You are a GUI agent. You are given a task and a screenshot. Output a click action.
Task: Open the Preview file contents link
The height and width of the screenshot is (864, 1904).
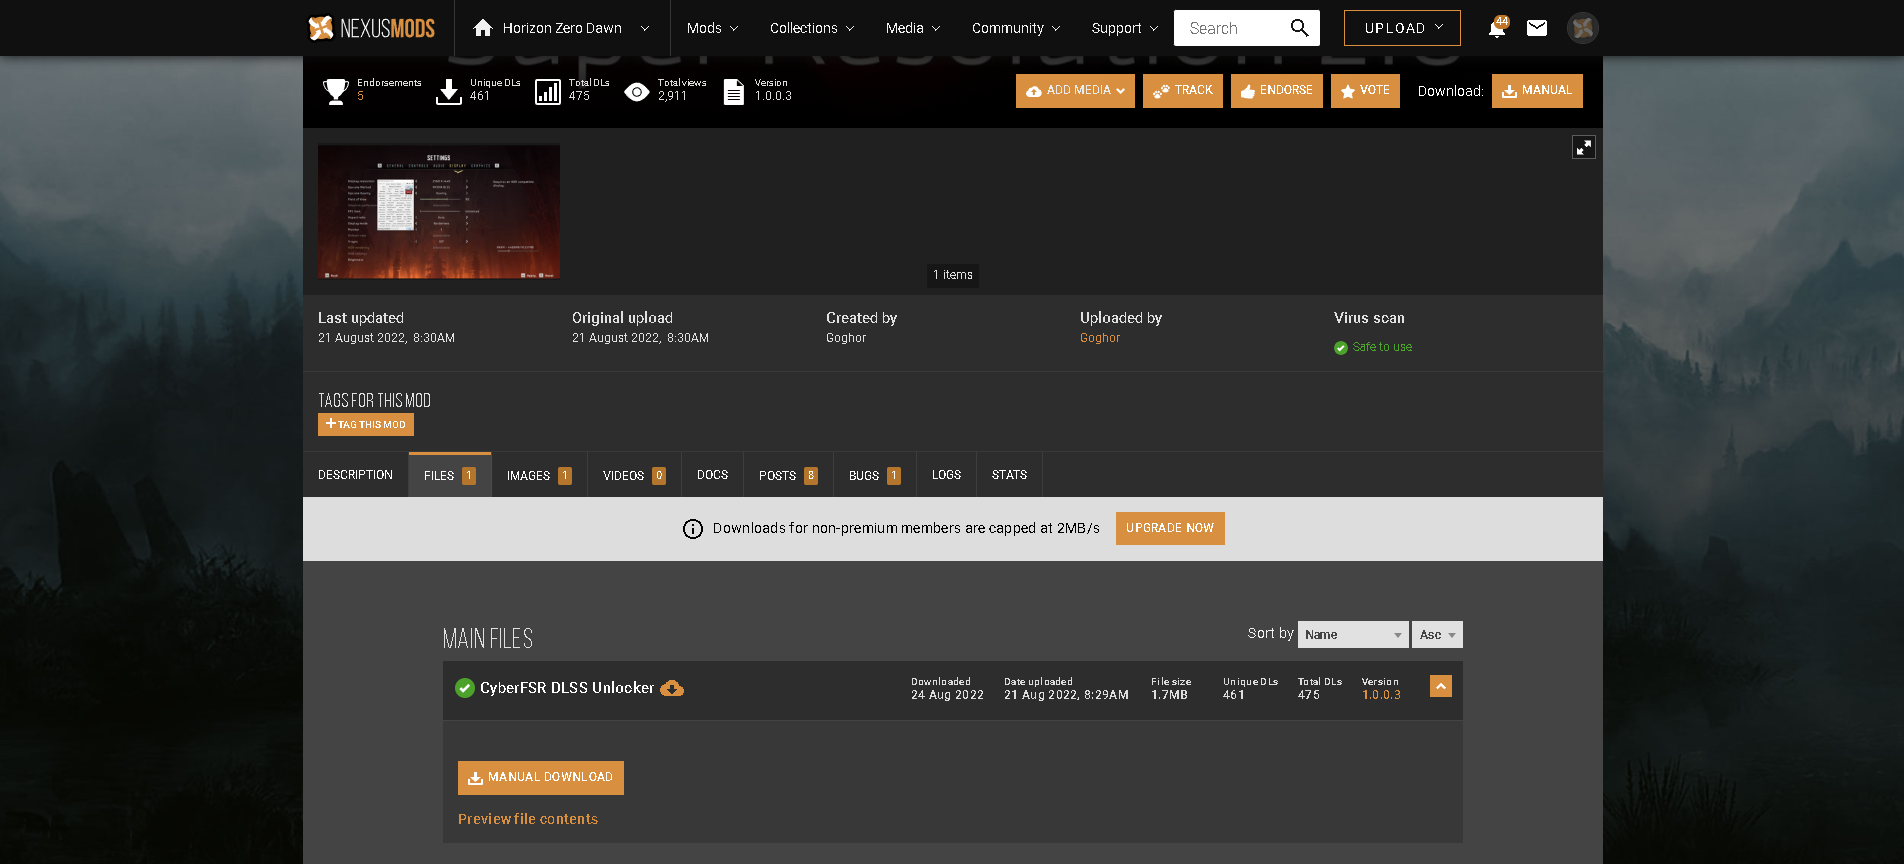(x=528, y=819)
